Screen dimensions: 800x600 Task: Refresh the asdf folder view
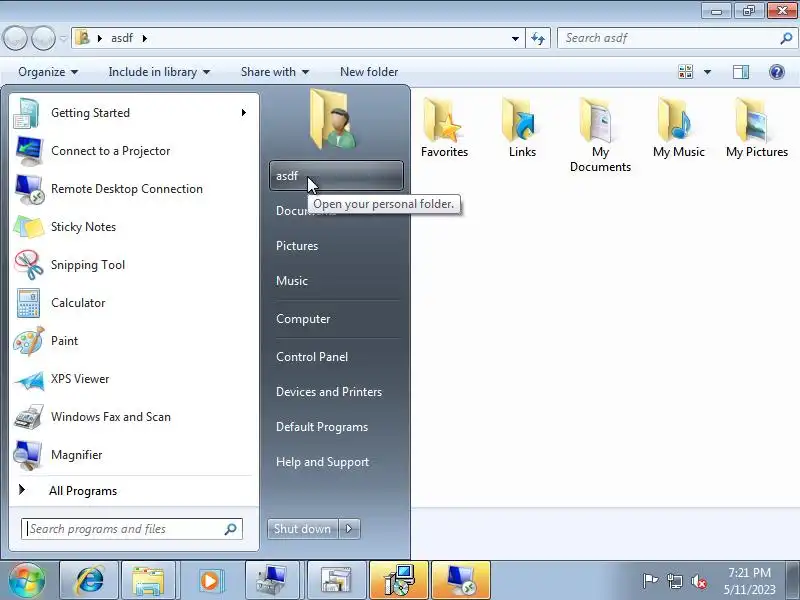click(538, 38)
